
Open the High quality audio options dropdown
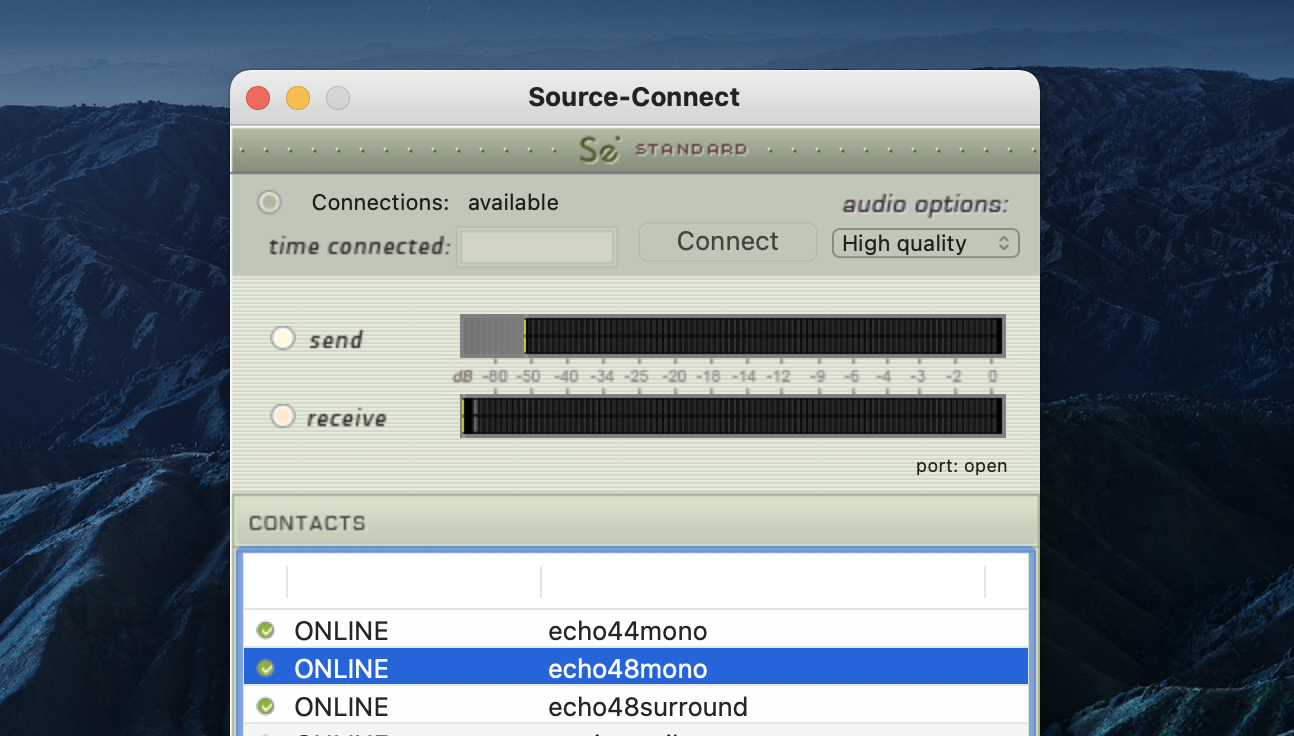click(925, 244)
